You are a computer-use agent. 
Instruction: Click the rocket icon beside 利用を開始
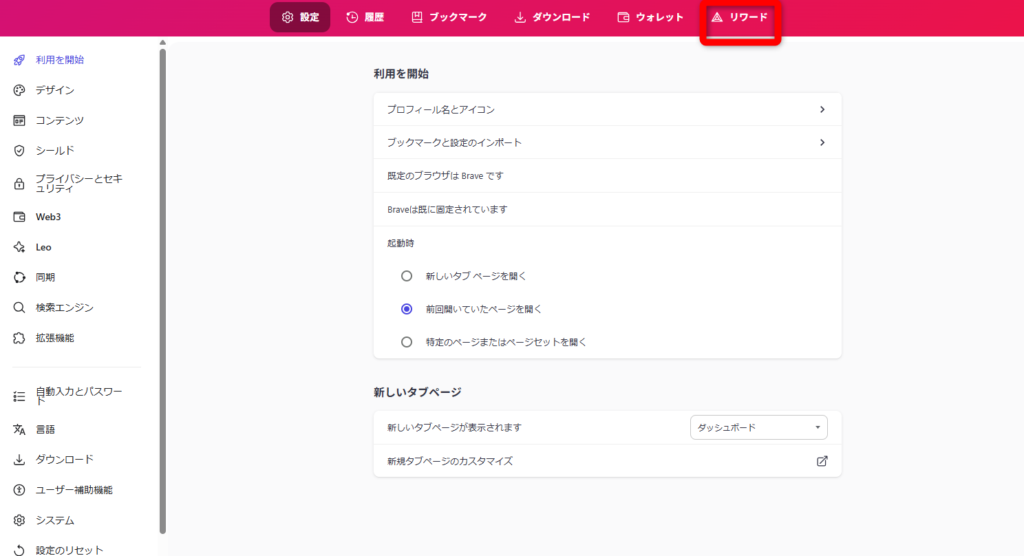coord(18,60)
